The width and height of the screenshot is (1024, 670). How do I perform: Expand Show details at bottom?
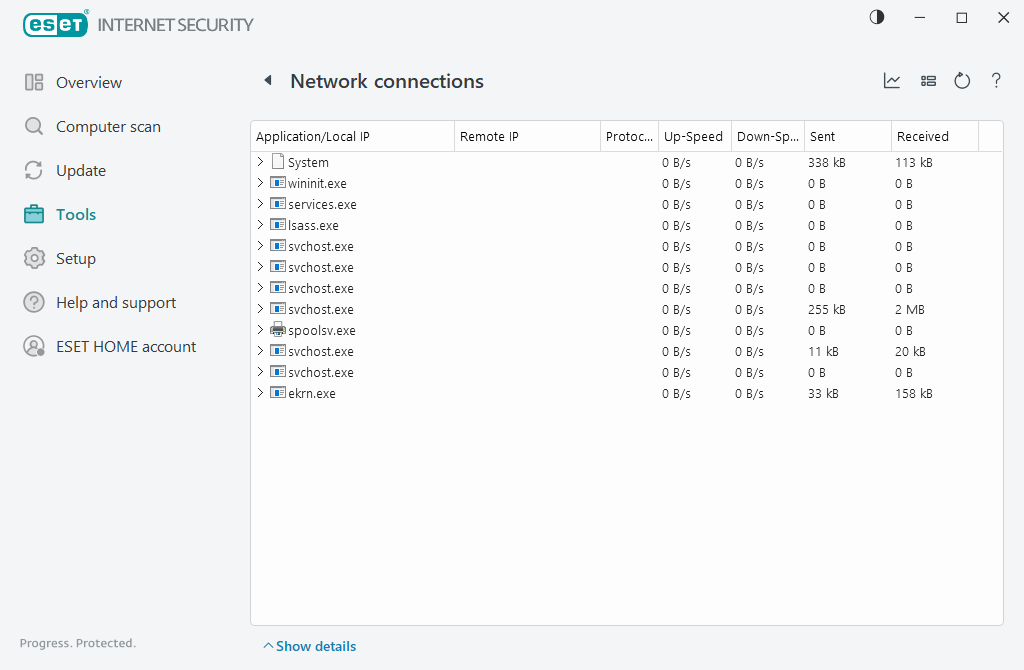pos(309,646)
